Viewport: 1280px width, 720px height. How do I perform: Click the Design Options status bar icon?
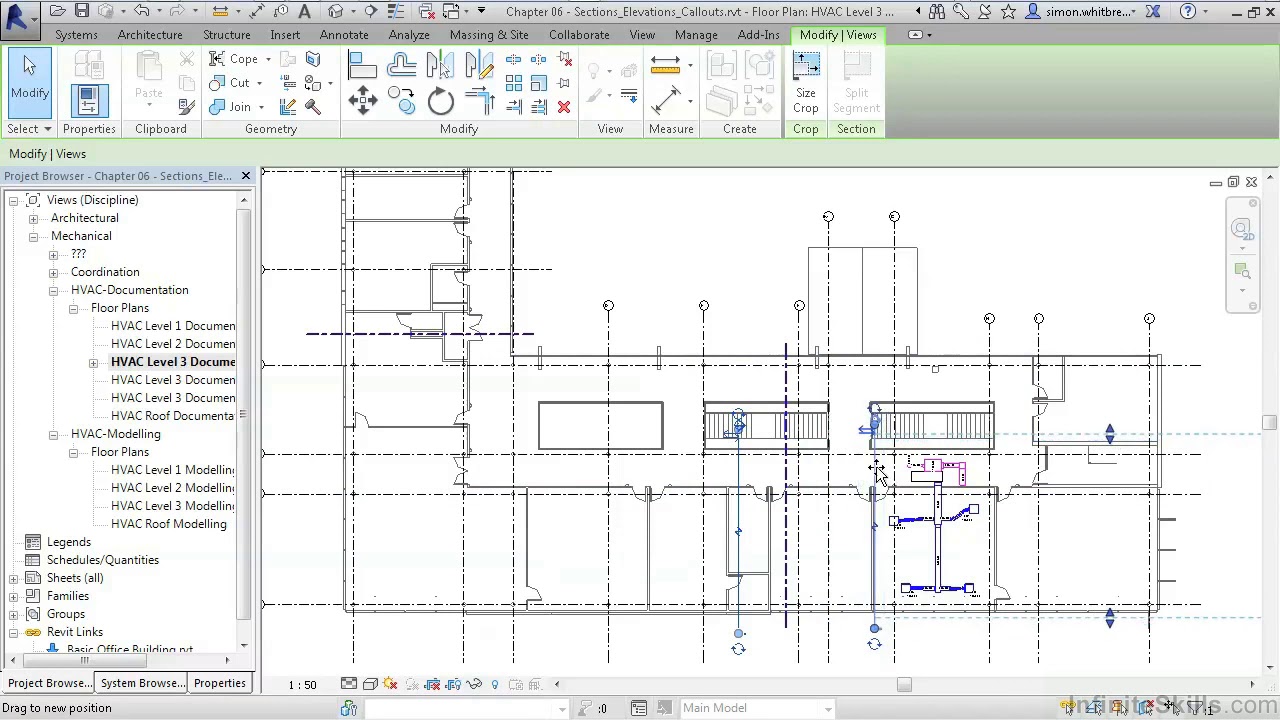pos(639,708)
